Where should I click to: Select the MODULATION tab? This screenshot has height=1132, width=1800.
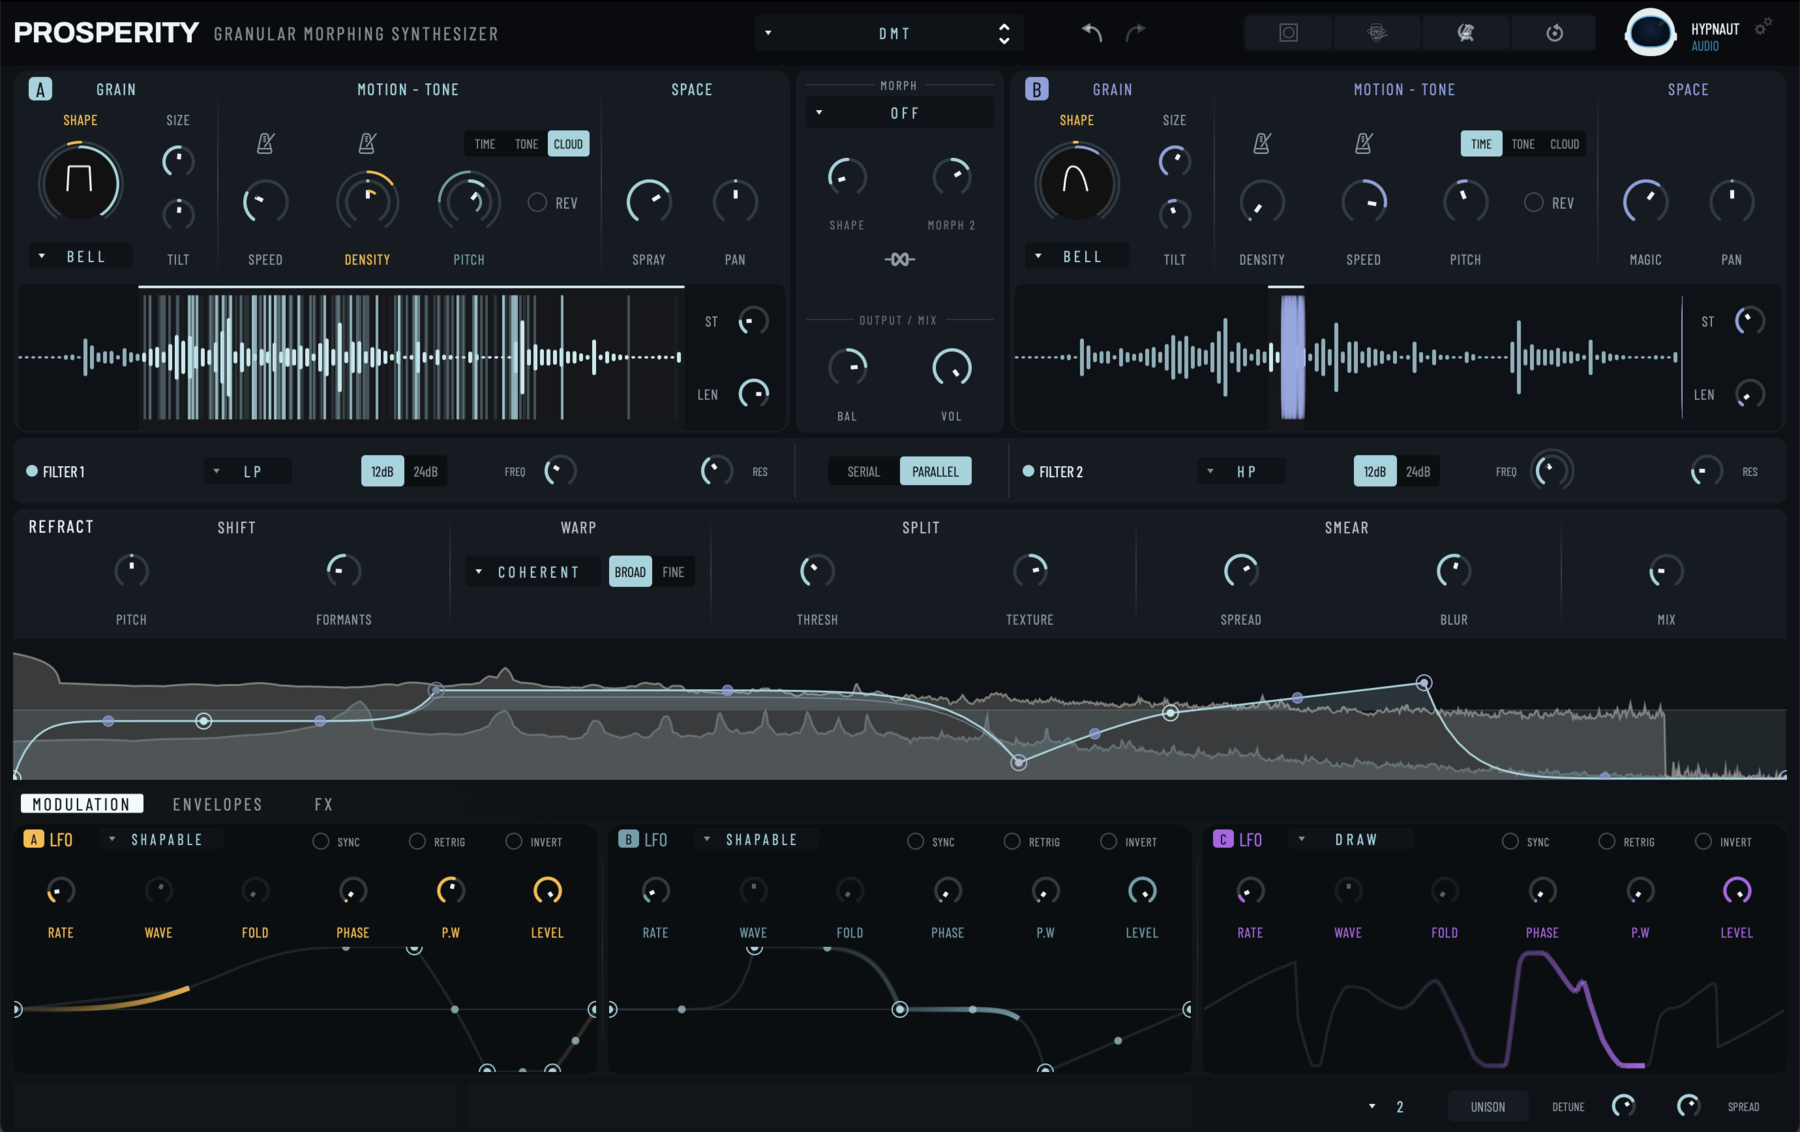(81, 804)
